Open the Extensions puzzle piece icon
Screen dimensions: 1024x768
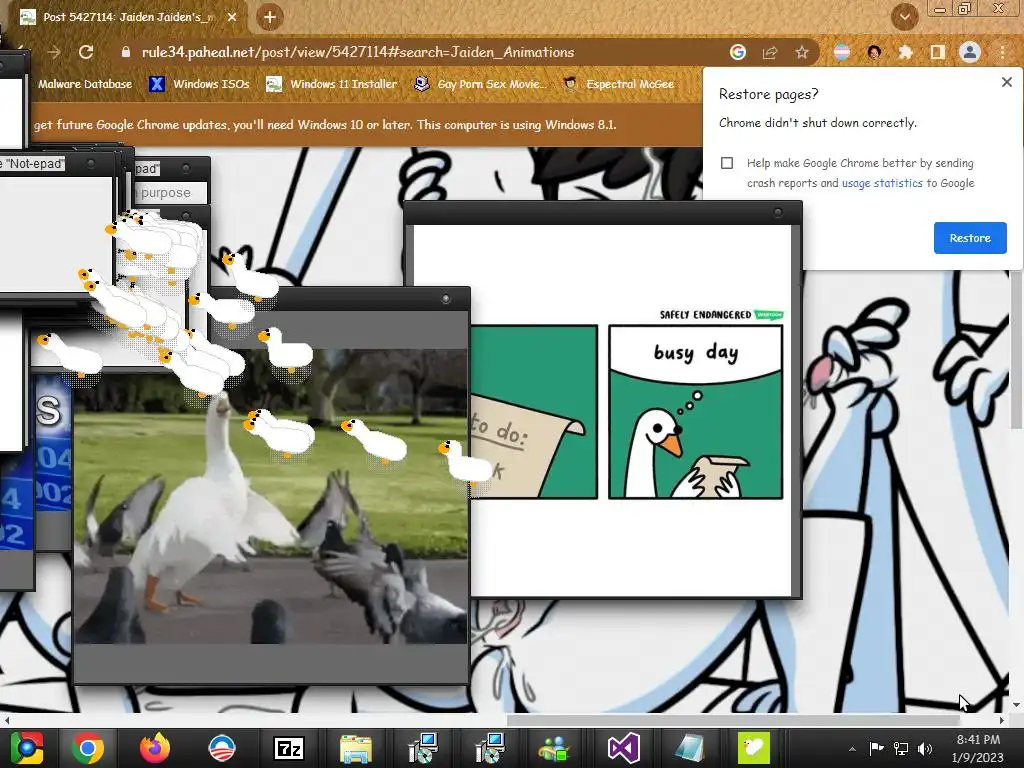(x=905, y=52)
